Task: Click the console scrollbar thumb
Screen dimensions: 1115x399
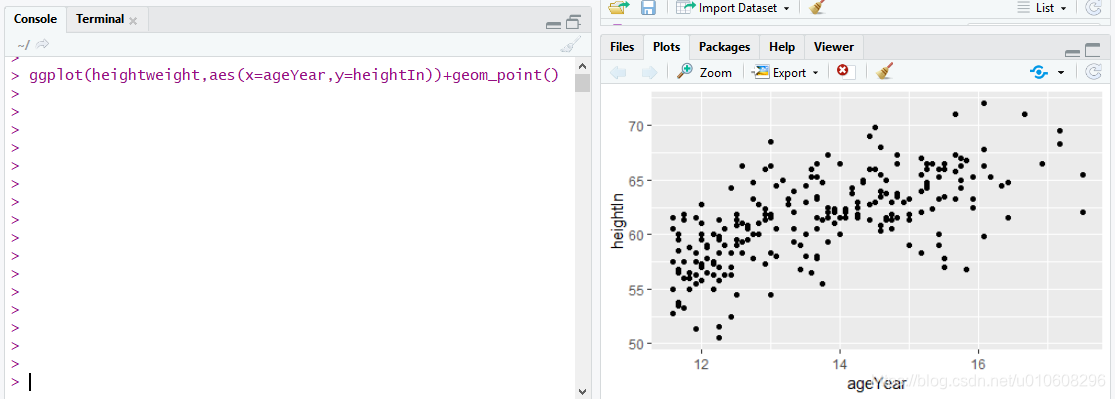Action: [582, 83]
